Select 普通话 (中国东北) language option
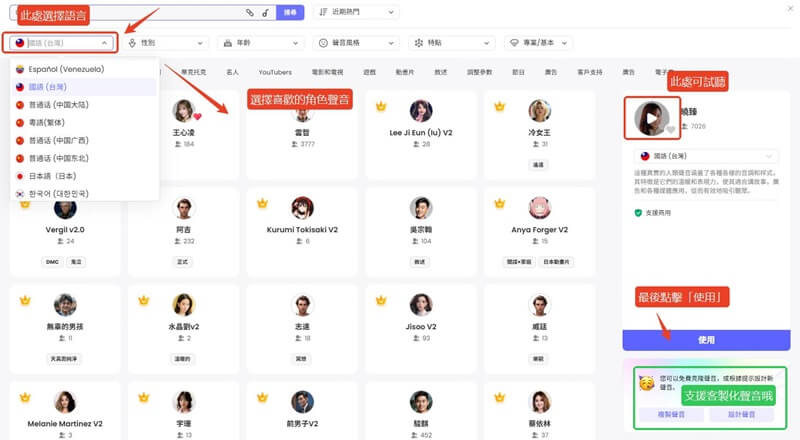The height and width of the screenshot is (440, 800). pos(84,158)
